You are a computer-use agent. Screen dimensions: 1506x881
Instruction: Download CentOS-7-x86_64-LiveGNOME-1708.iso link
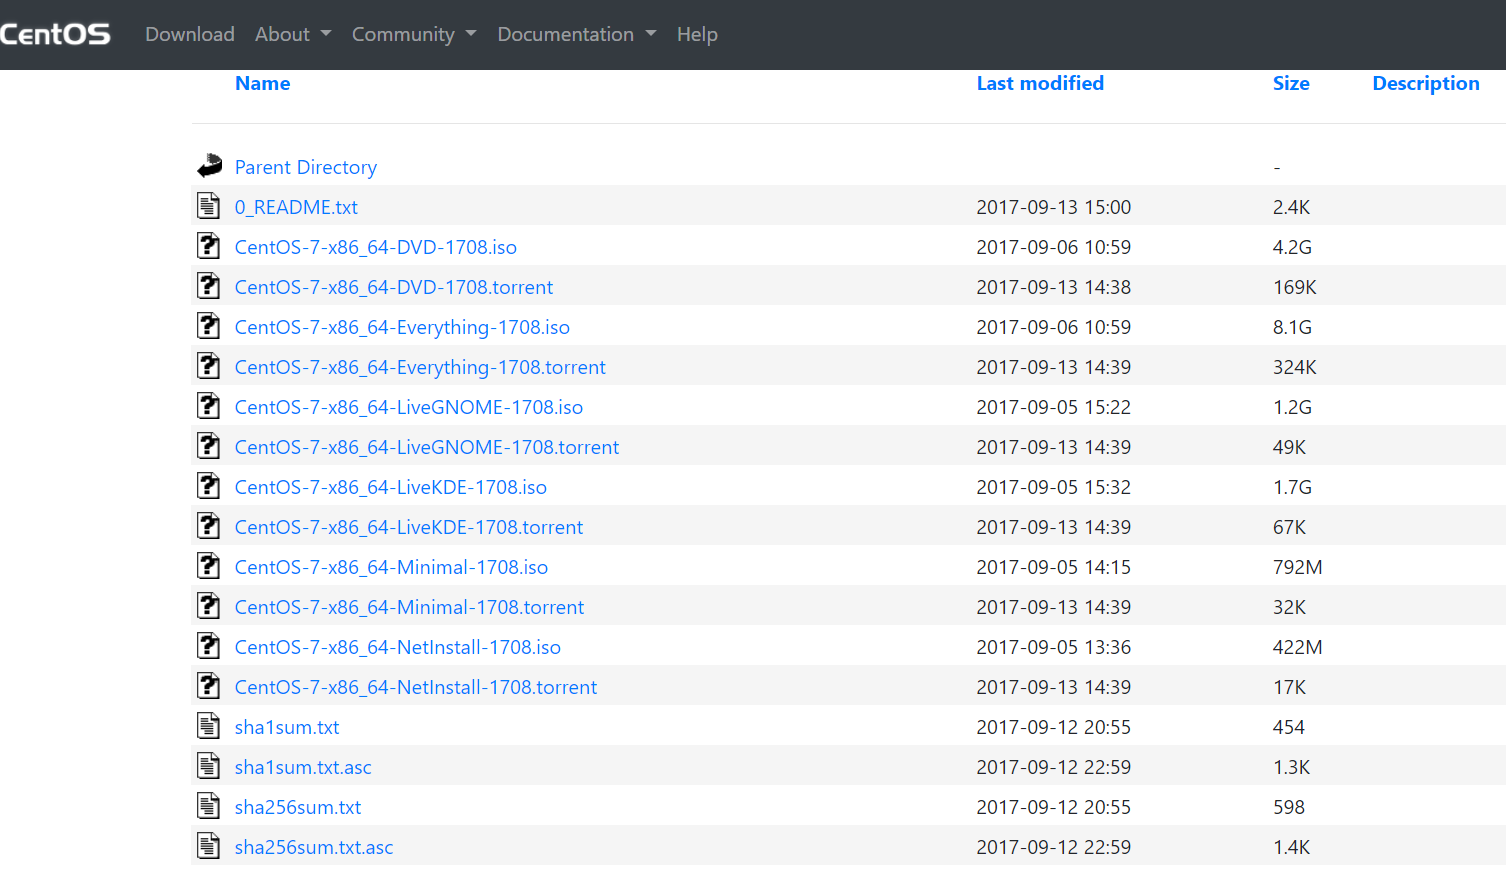(x=409, y=407)
